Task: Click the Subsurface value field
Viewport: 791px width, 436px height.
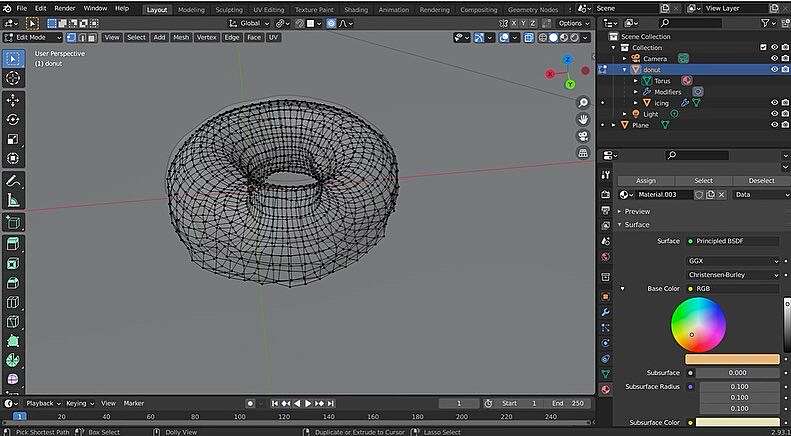Action: (738, 372)
